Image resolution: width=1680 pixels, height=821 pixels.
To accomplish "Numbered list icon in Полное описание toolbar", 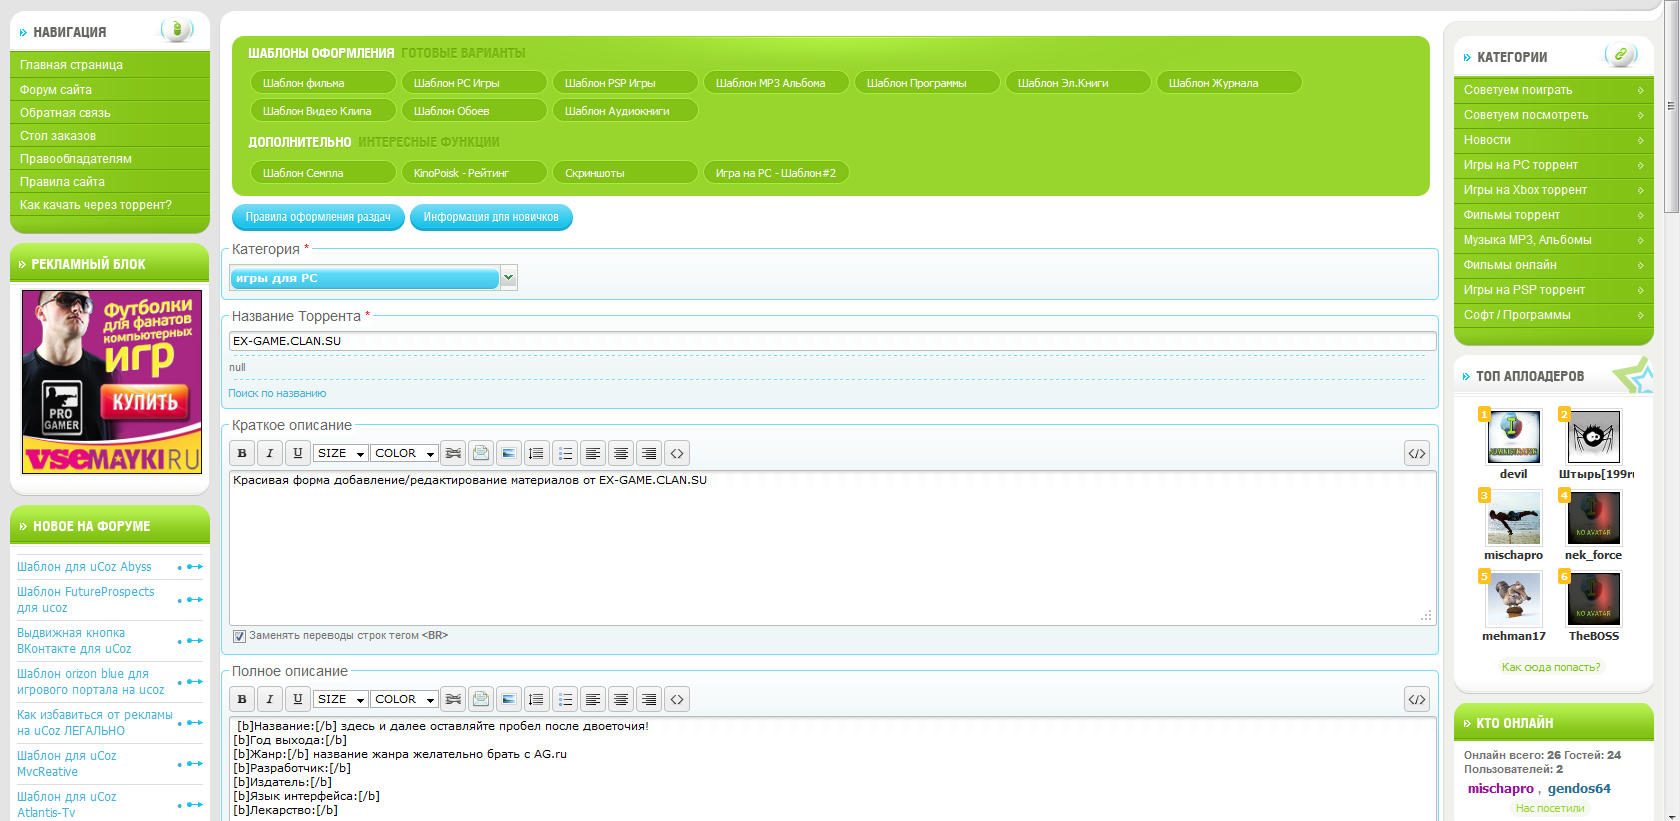I will click(537, 699).
